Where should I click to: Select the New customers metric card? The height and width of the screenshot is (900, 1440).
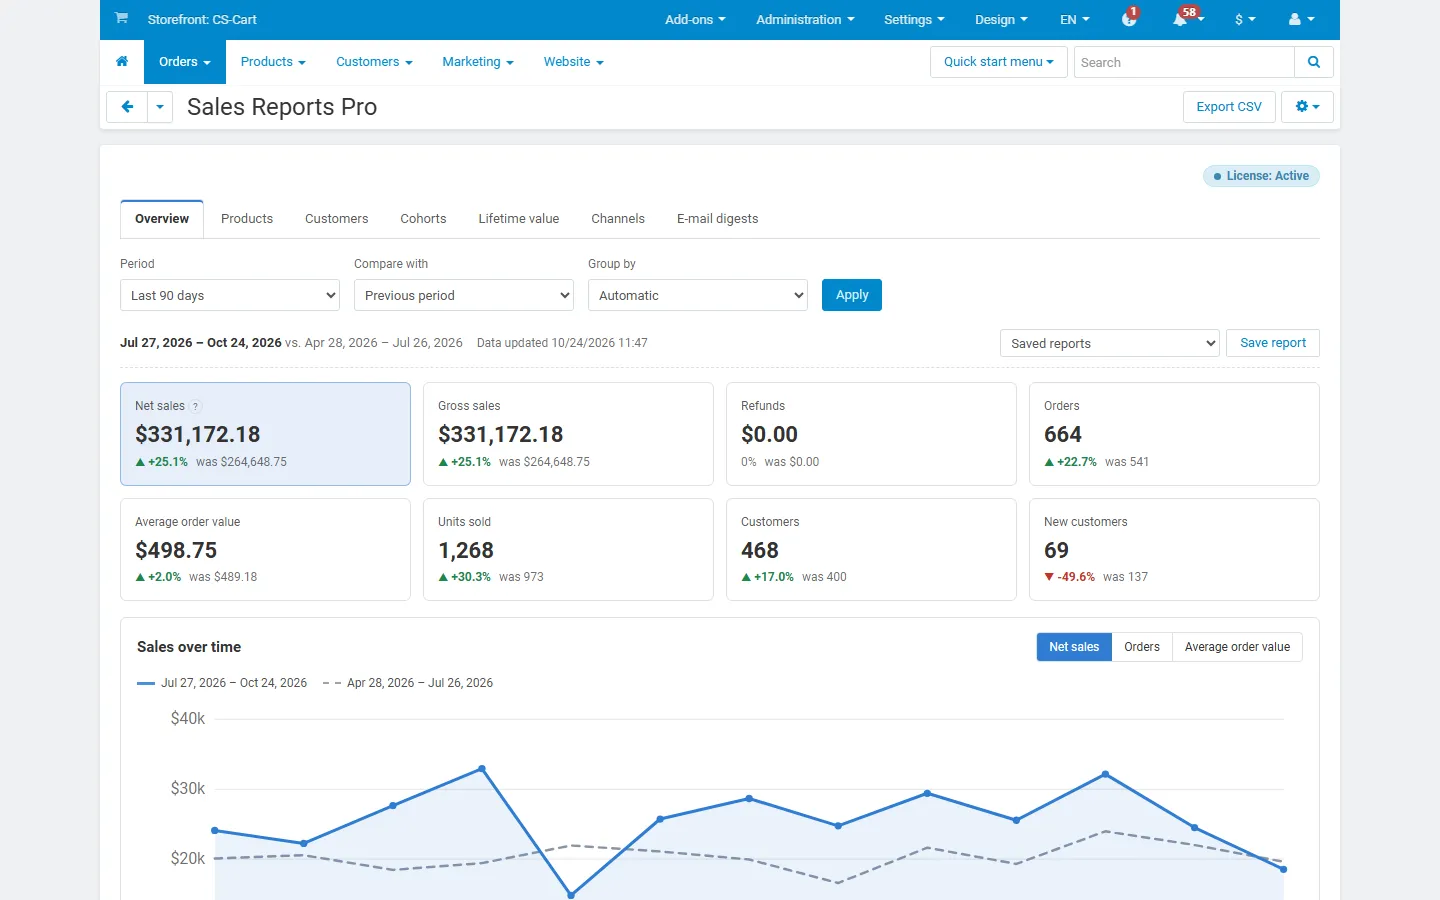pyautogui.click(x=1174, y=550)
